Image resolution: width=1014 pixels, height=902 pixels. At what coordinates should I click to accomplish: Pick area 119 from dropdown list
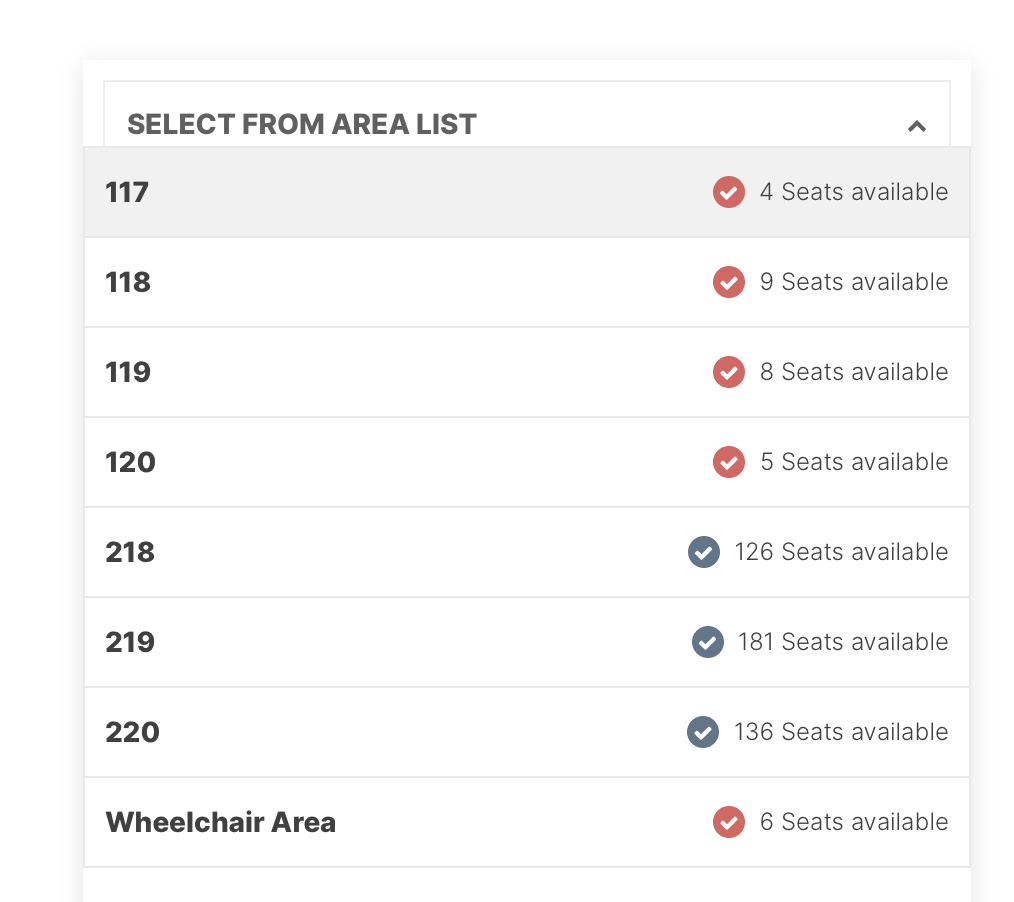(x=526, y=372)
